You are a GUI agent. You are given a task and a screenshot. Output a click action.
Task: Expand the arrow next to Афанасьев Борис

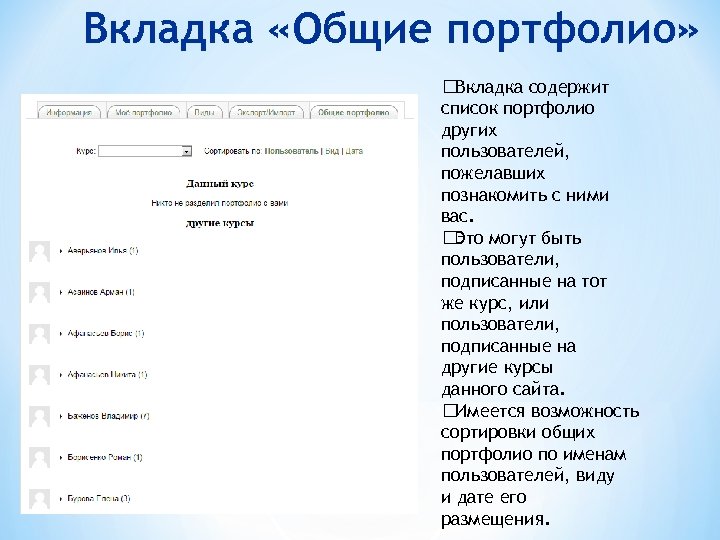tap(61, 334)
